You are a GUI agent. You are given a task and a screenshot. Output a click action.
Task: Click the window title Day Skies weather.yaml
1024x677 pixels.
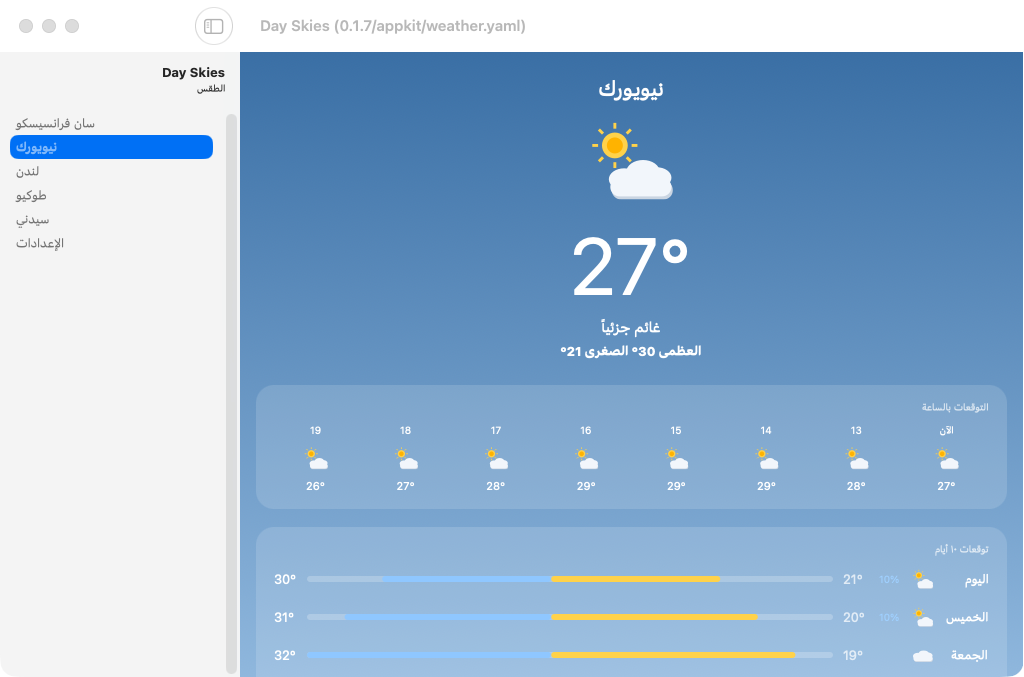tap(392, 26)
